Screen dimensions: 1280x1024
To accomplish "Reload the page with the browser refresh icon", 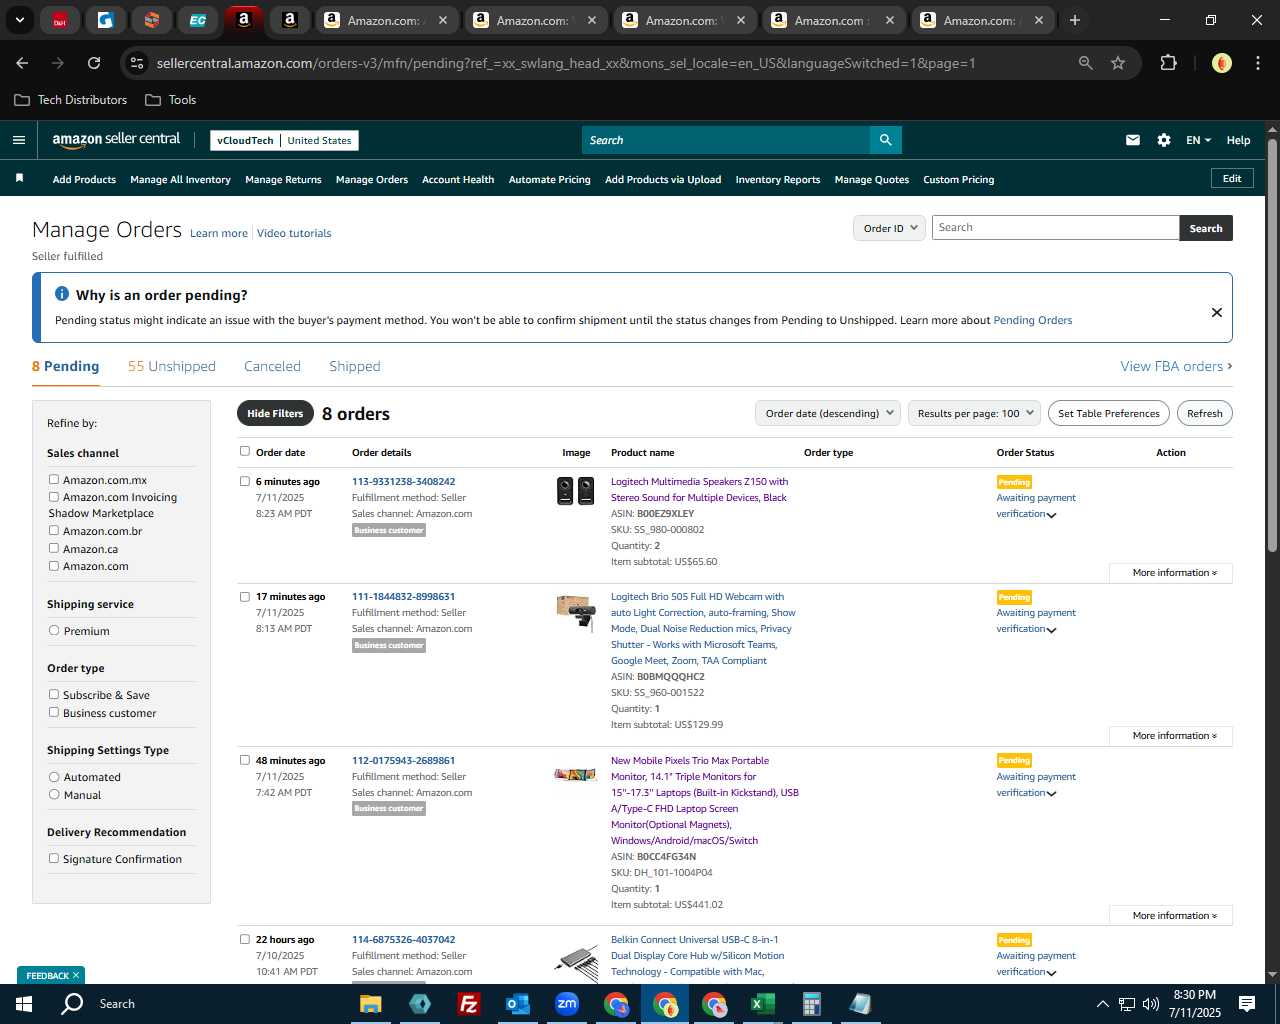I will (x=94, y=63).
